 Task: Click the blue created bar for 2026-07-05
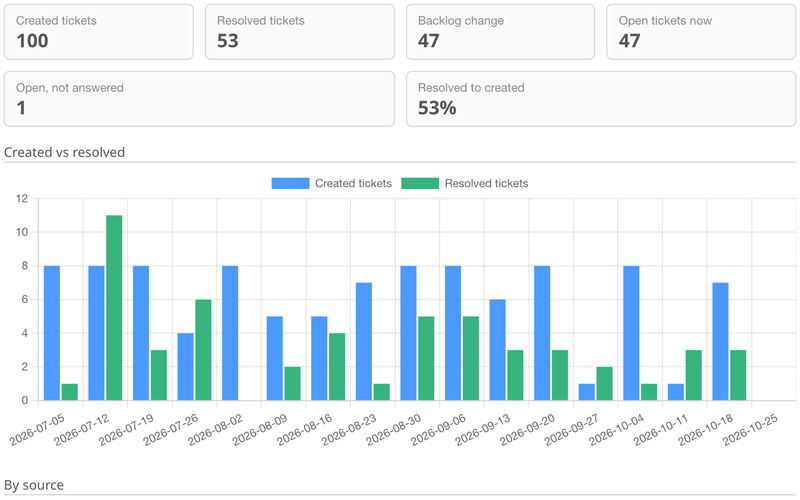pos(52,333)
